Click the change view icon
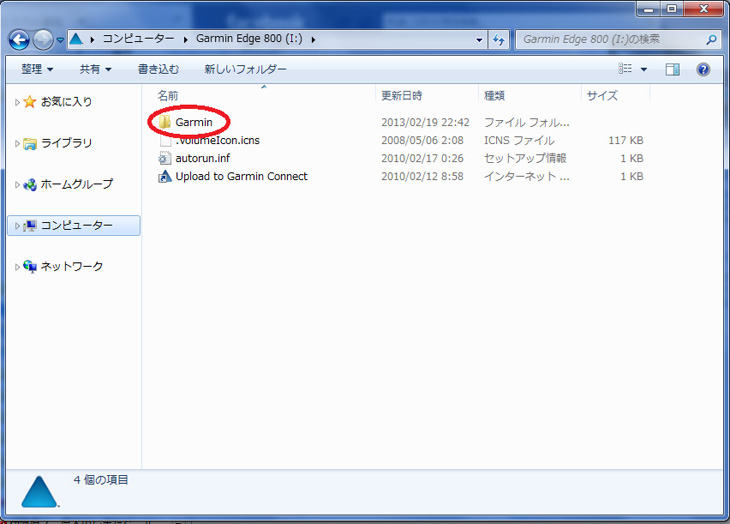Image resolution: width=730 pixels, height=524 pixels. click(625, 69)
